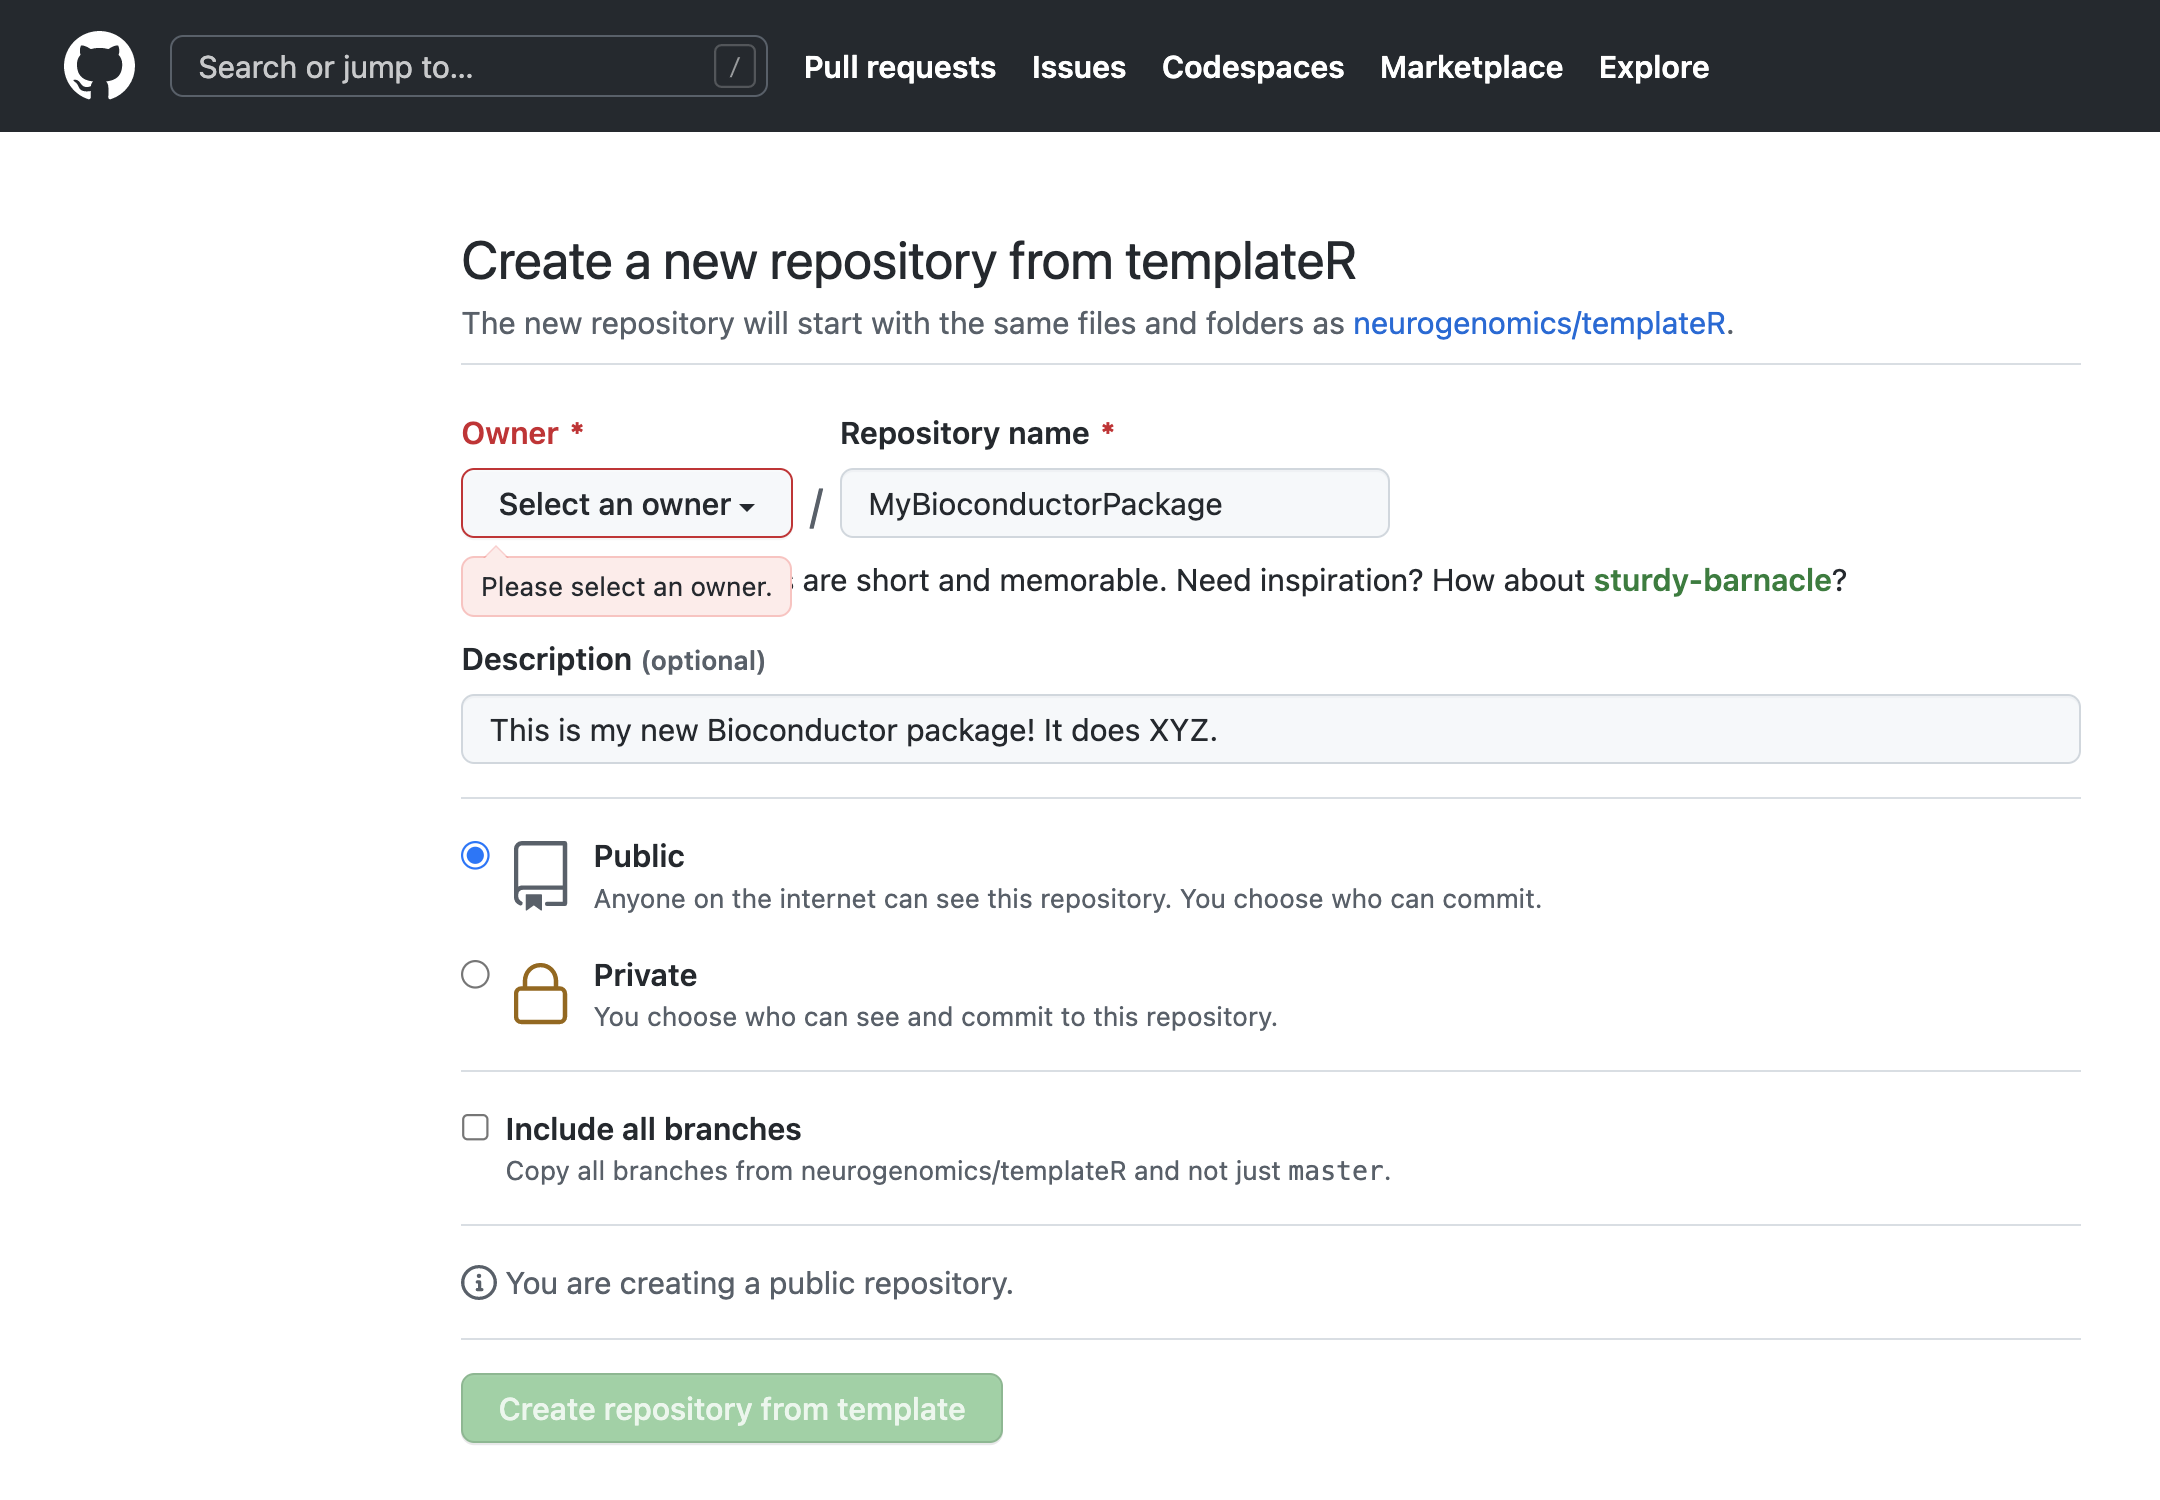Click the Owner field label
Viewport: 2160px width, 1500px height.
(x=522, y=433)
